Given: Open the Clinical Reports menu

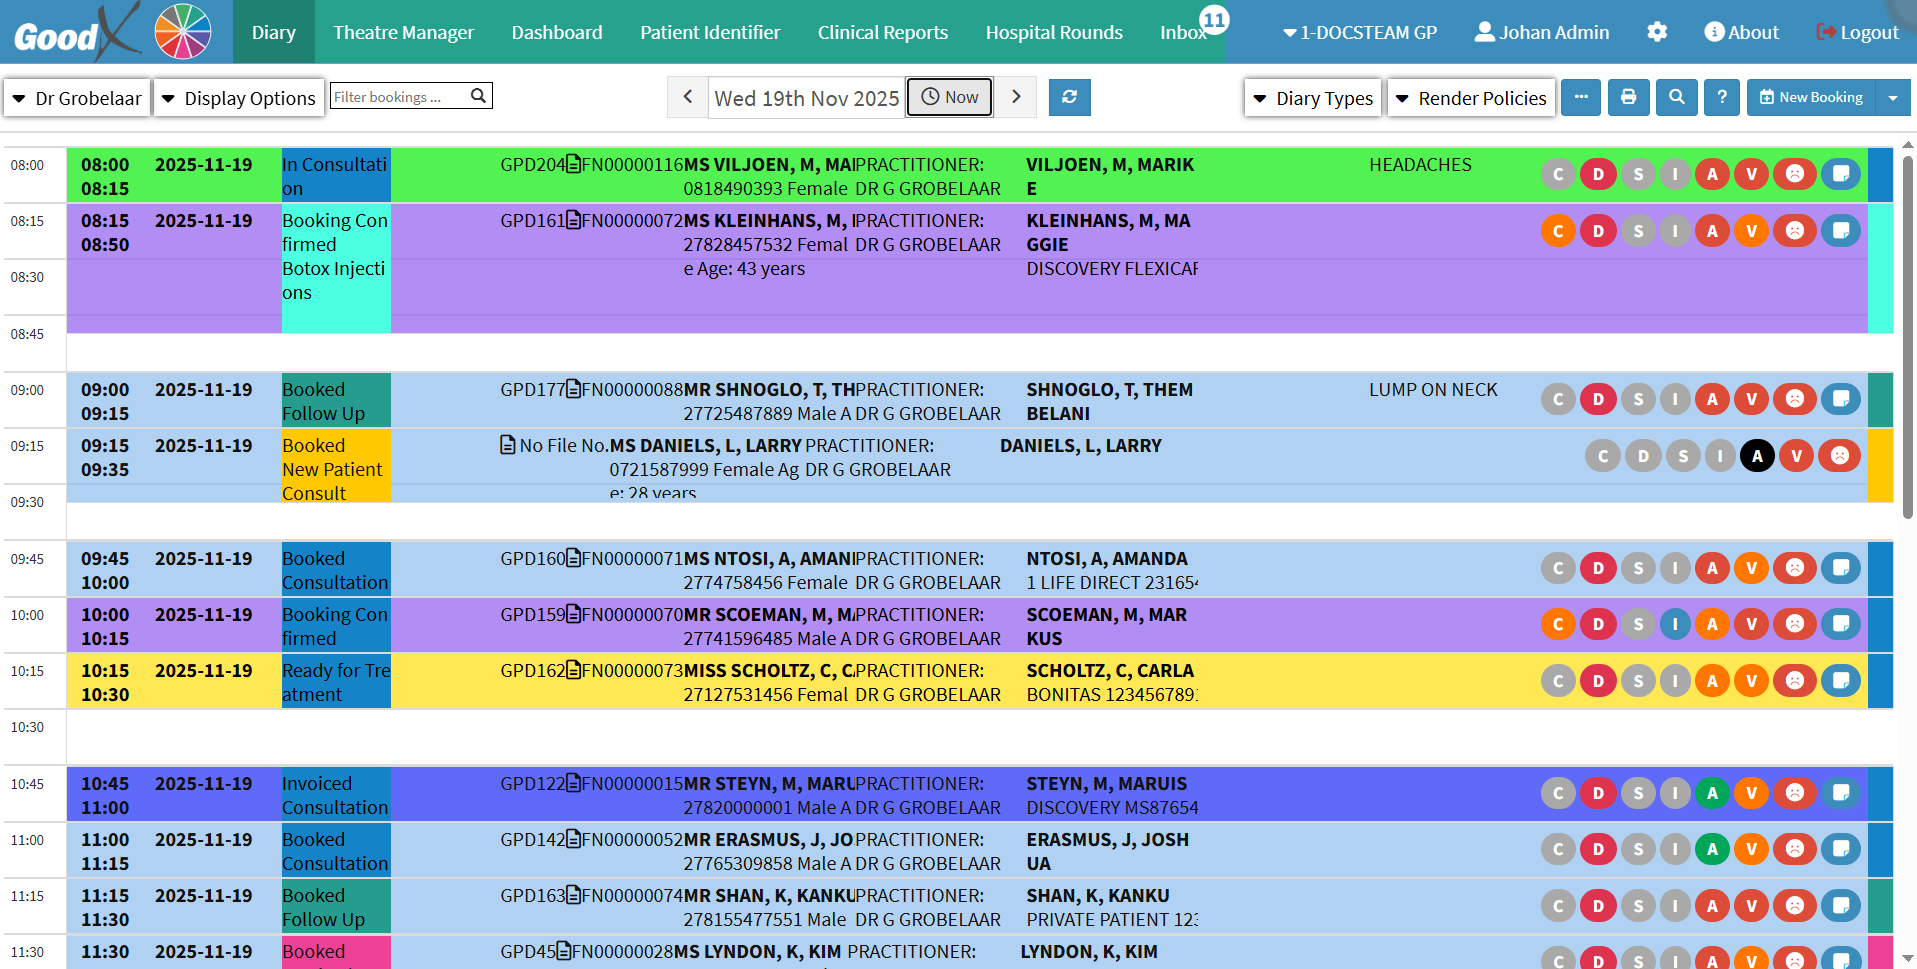Looking at the screenshot, I should 882,32.
